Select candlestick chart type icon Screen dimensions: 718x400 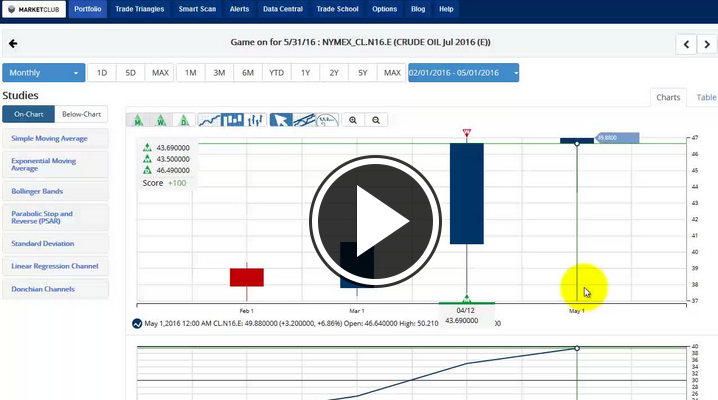(232, 120)
